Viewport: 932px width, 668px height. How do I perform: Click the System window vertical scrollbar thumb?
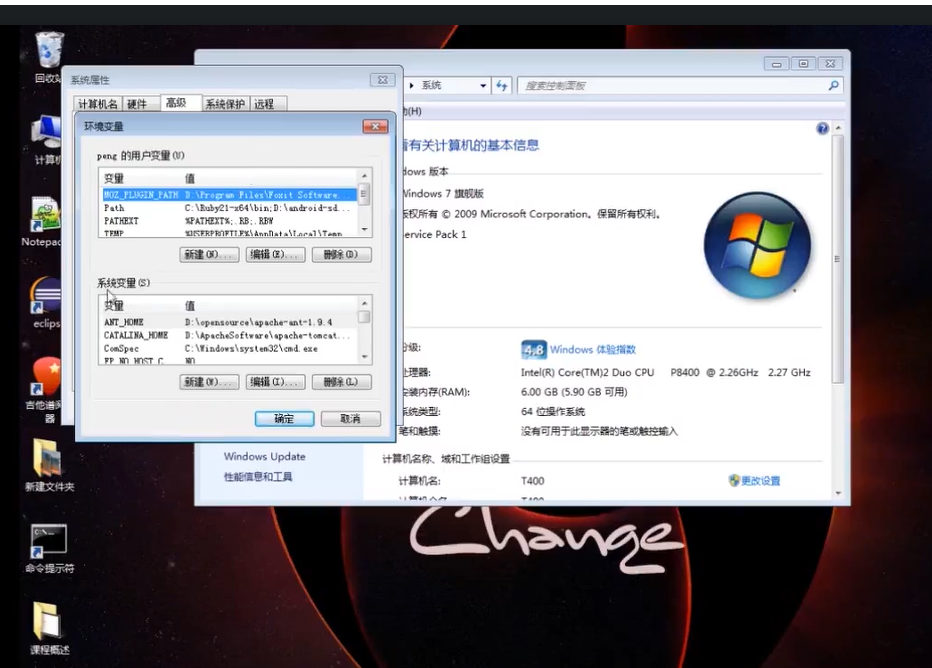click(837, 259)
